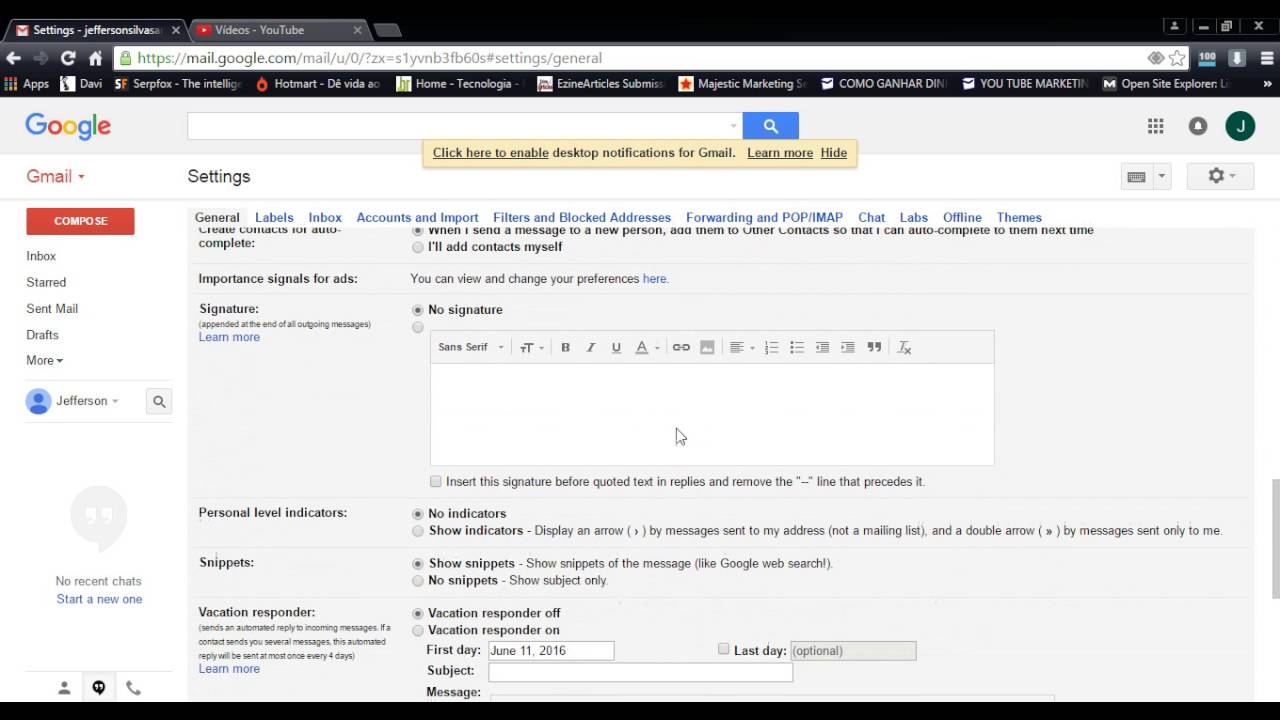Toggle underline in signature toolbar

click(616, 347)
